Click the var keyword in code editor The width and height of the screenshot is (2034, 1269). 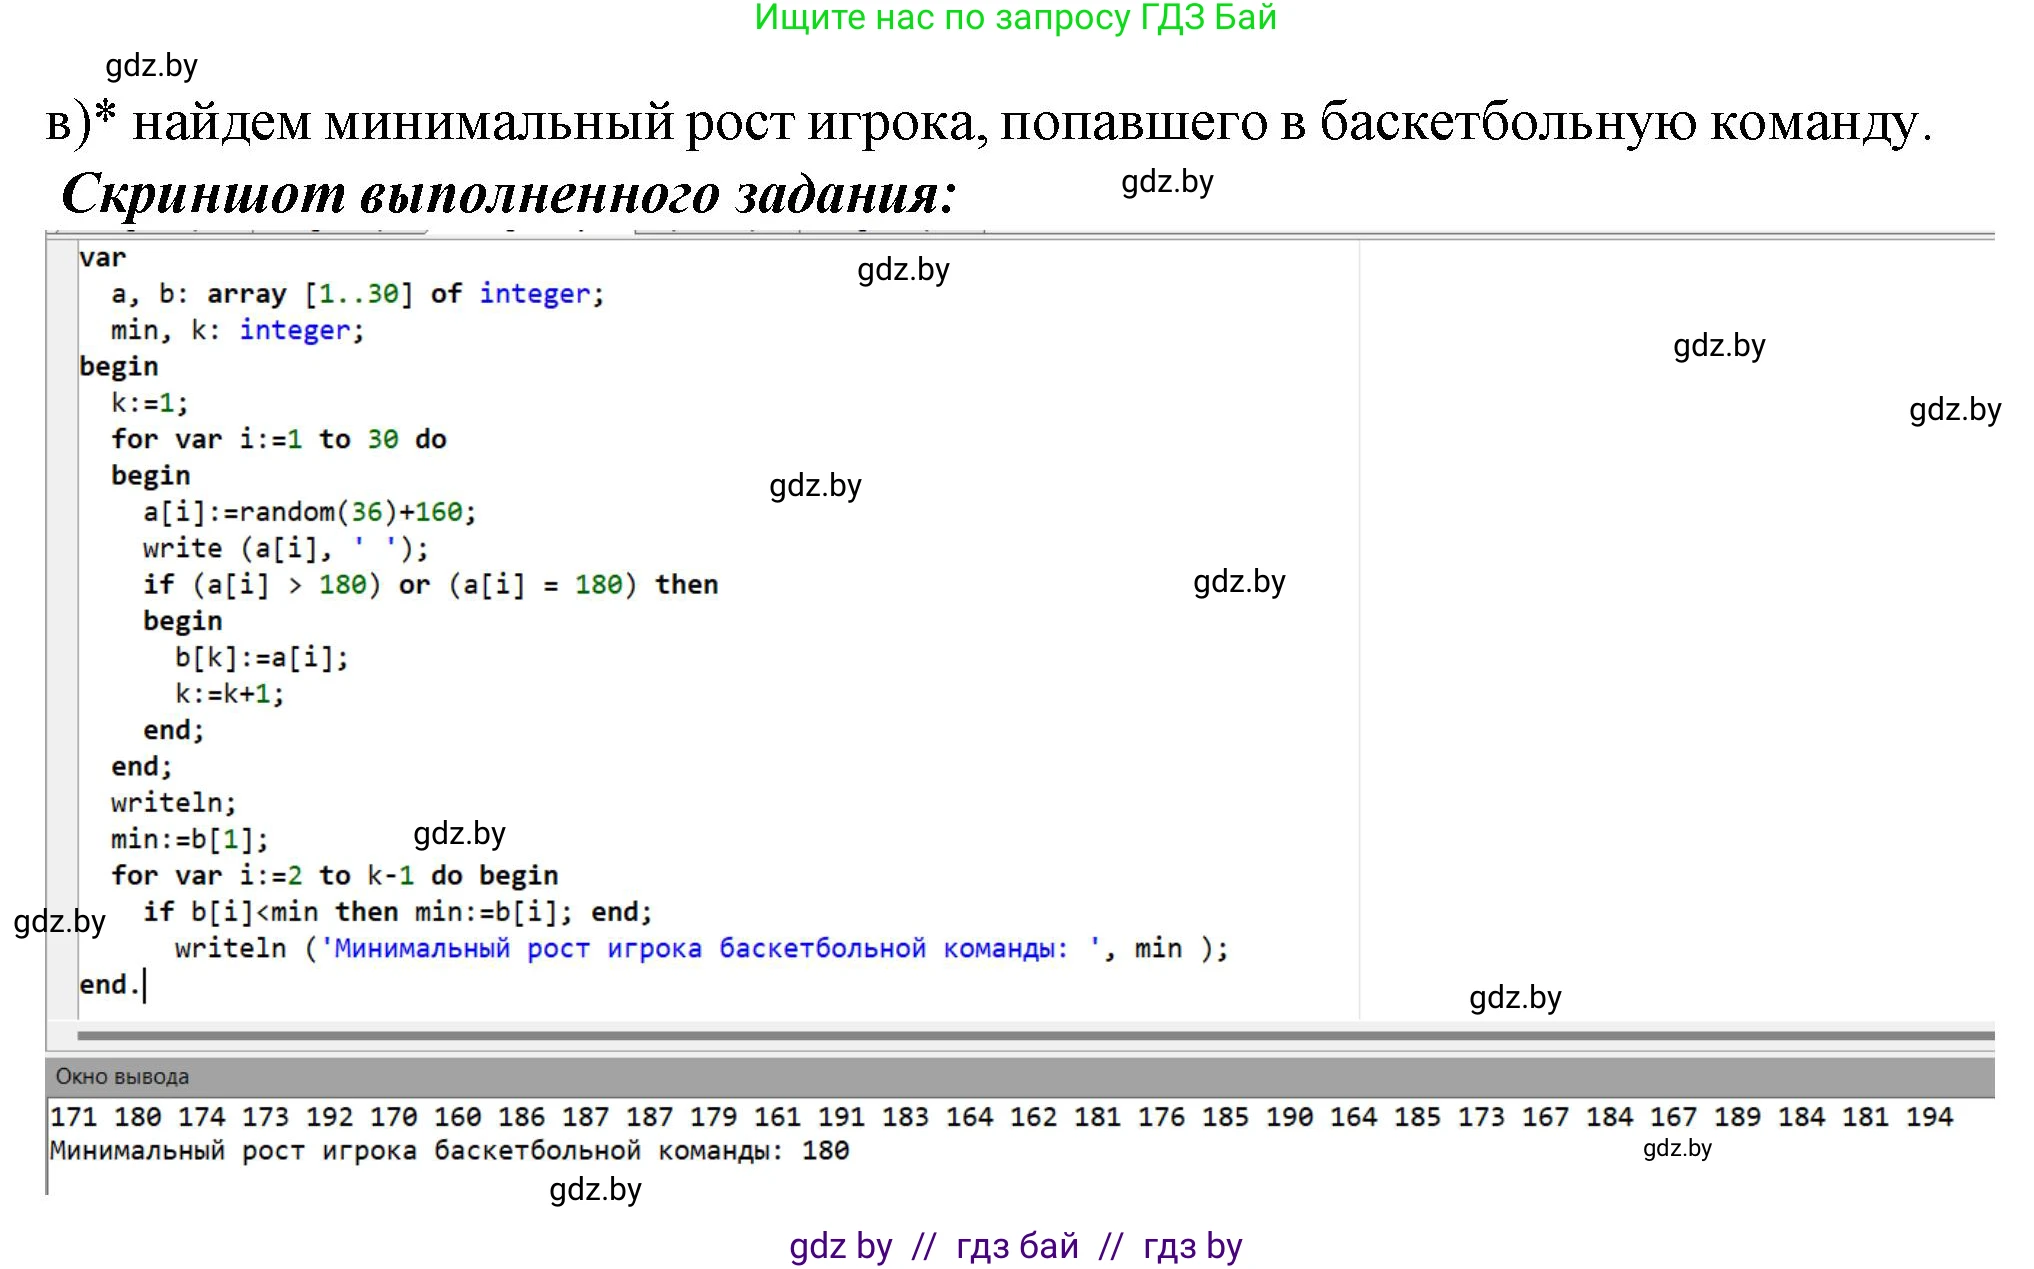(103, 257)
